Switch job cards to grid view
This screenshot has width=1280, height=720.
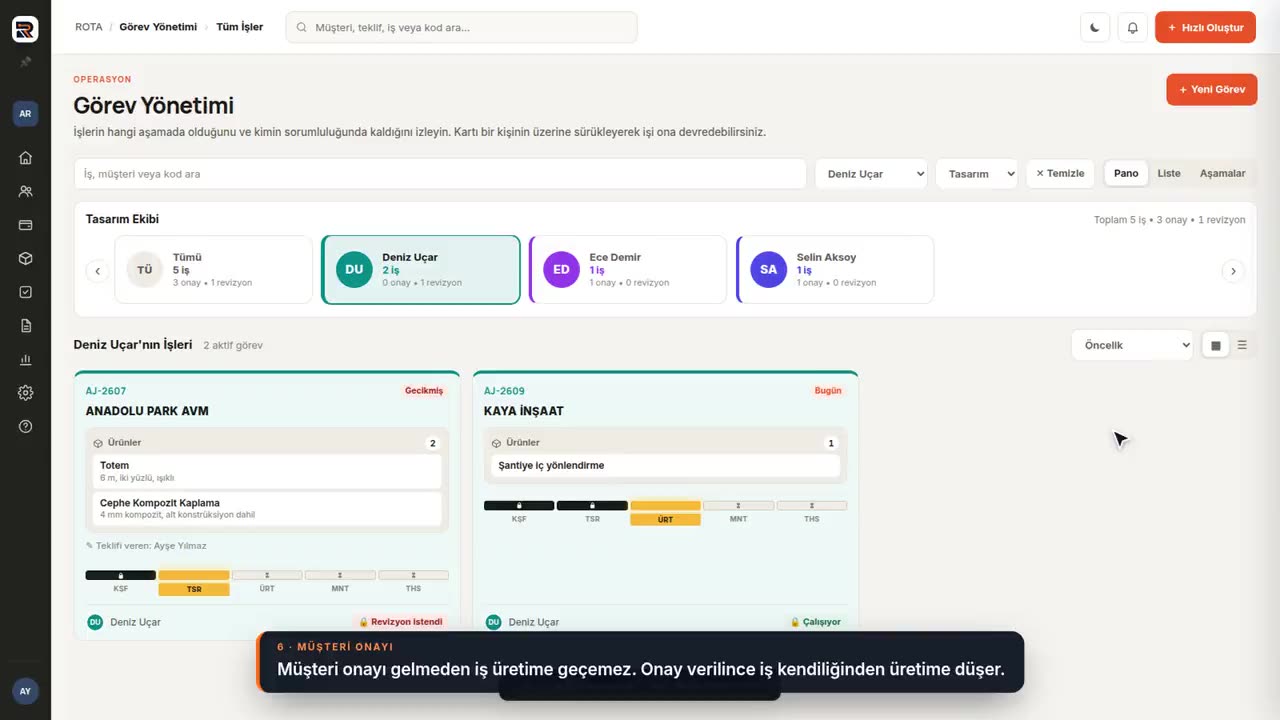1215,345
